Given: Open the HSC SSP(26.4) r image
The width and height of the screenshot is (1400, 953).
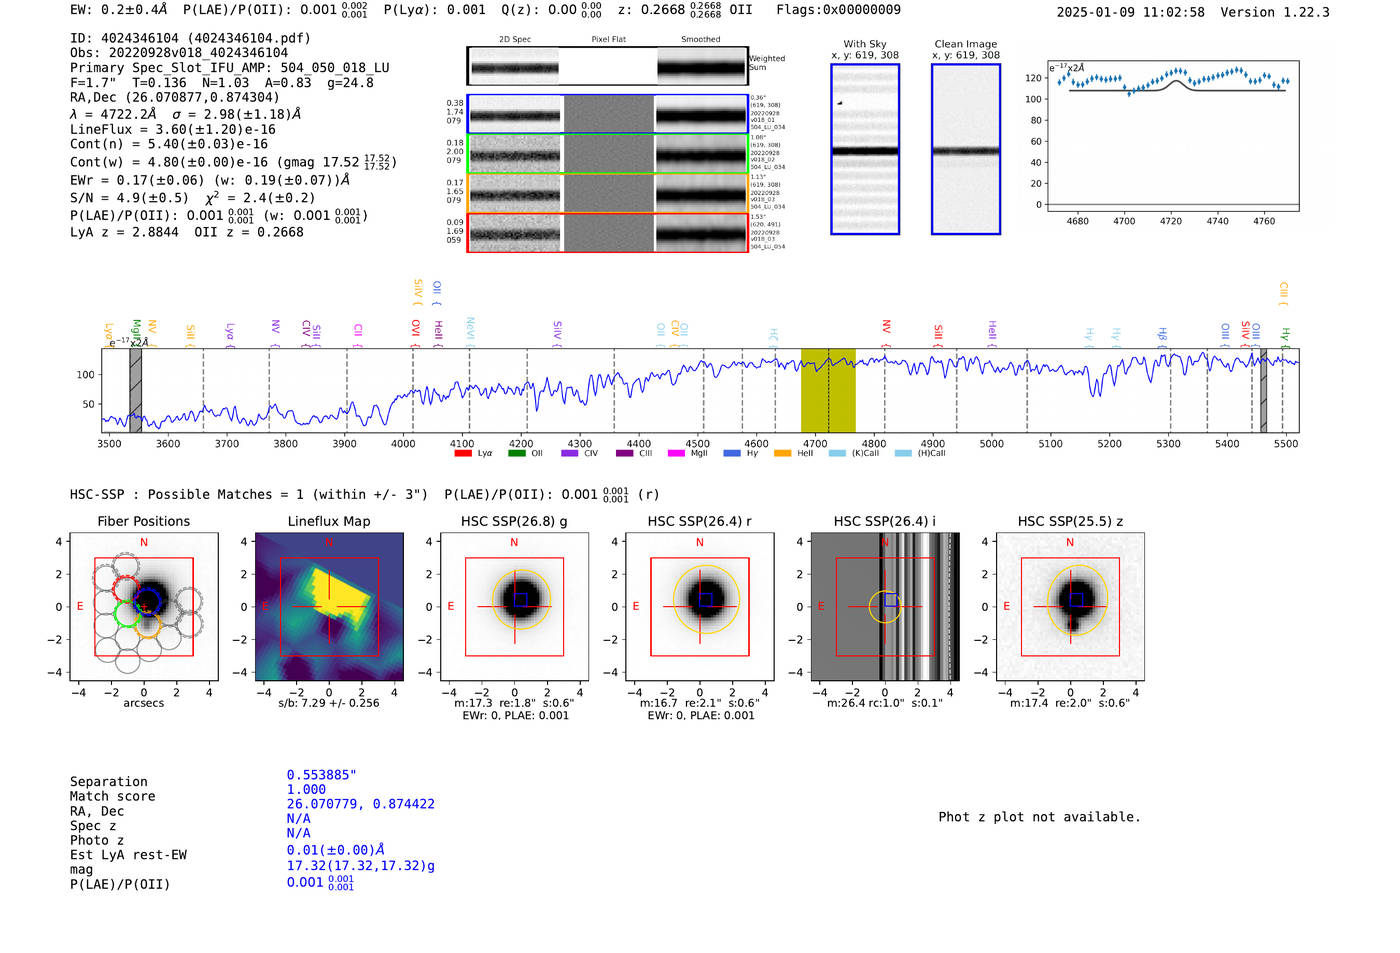Looking at the screenshot, I should [x=700, y=606].
